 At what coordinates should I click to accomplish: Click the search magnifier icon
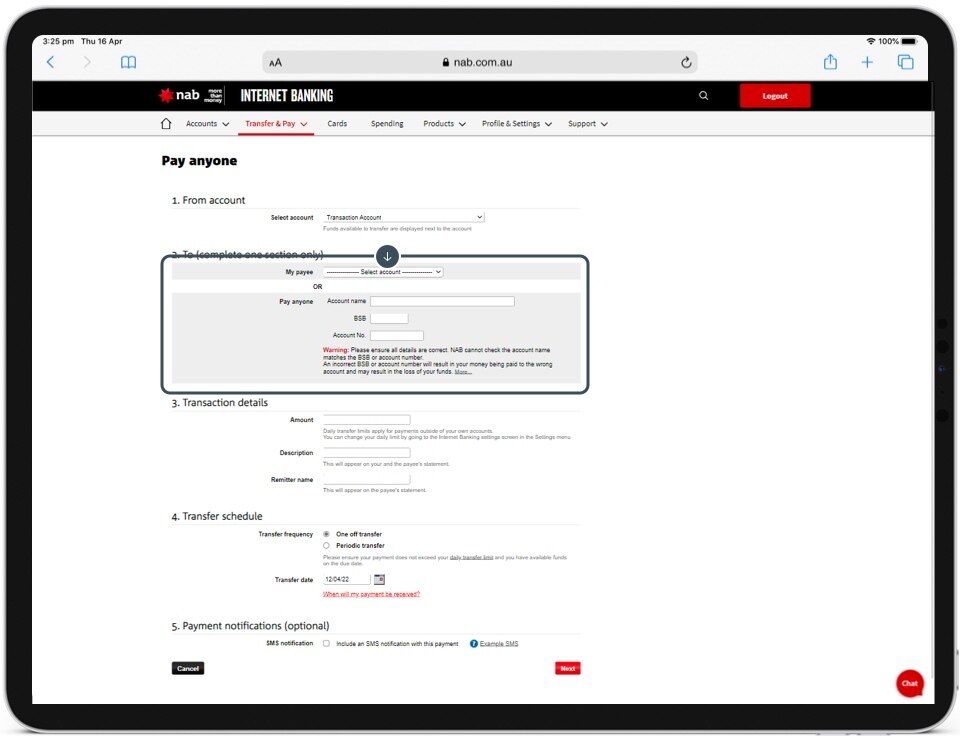[x=703, y=96]
